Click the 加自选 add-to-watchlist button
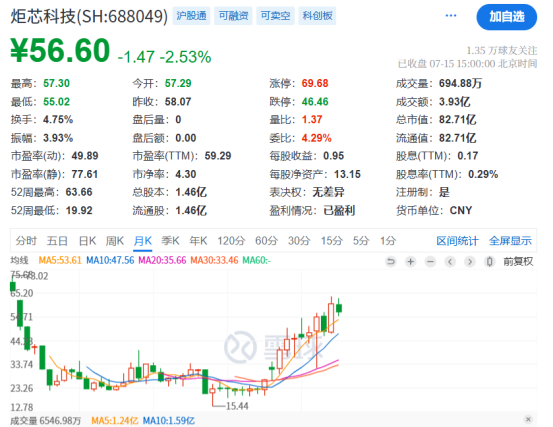Viewport: 553px width, 427px height. (506, 17)
